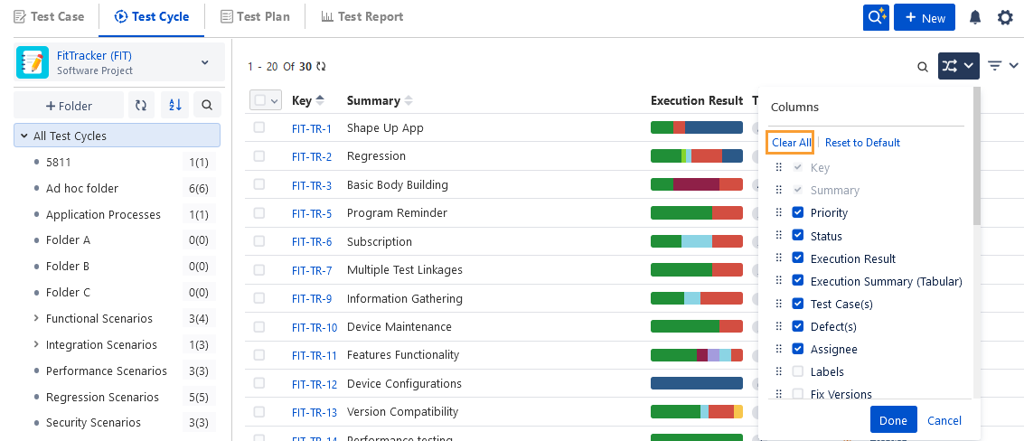This screenshot has width=1024, height=441.
Task: Refresh the 1 - 20 of 30 count
Action: point(321,67)
